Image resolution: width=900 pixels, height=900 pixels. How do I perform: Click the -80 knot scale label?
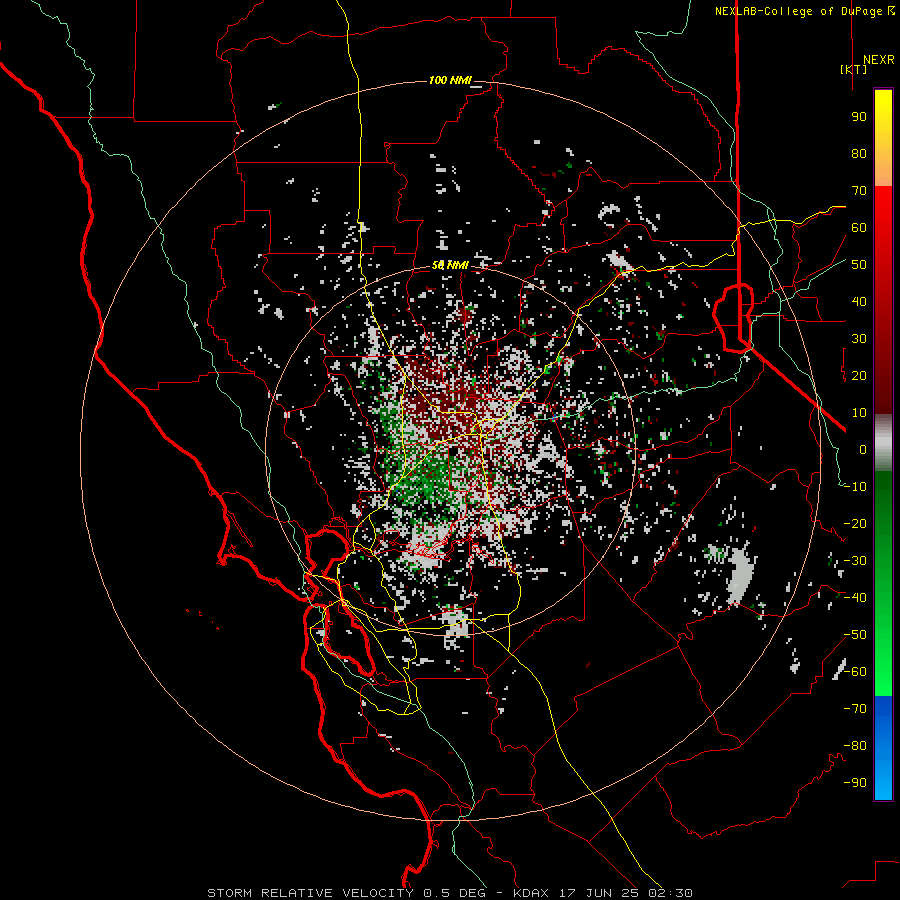tap(855, 746)
